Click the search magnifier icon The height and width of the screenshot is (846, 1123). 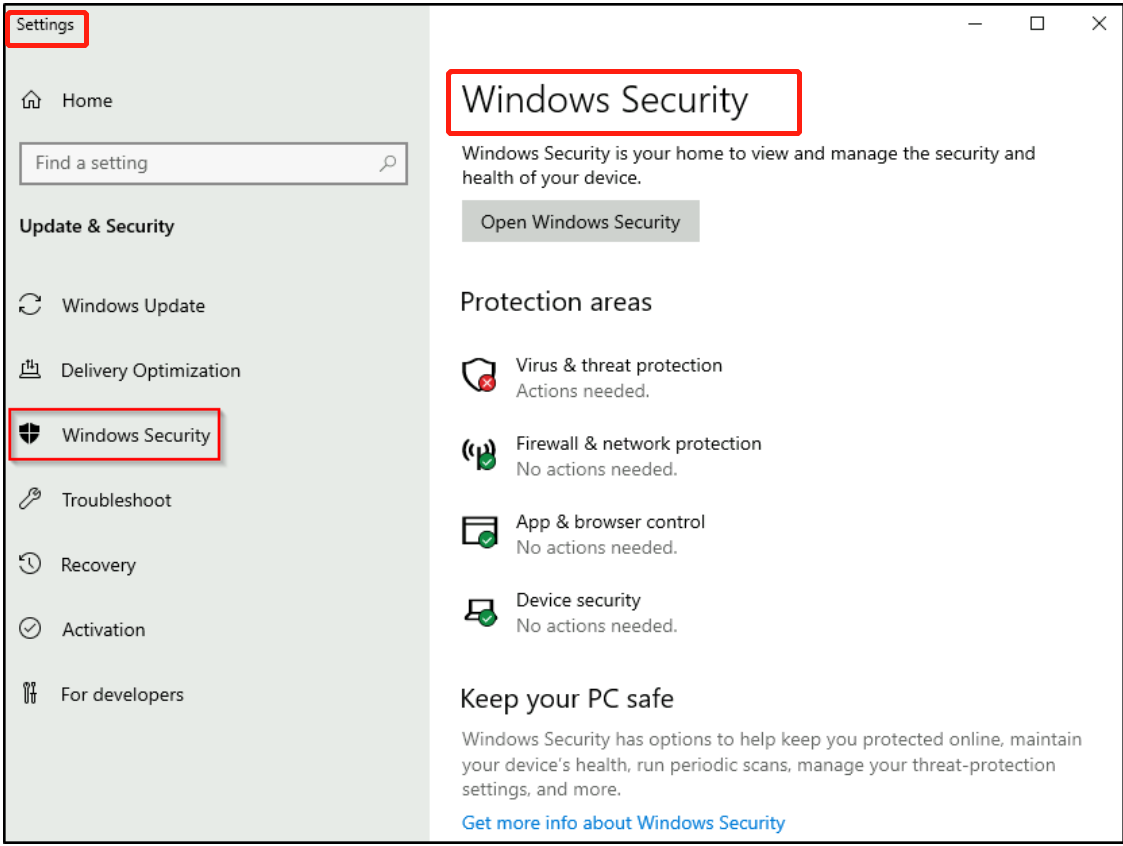tap(388, 163)
